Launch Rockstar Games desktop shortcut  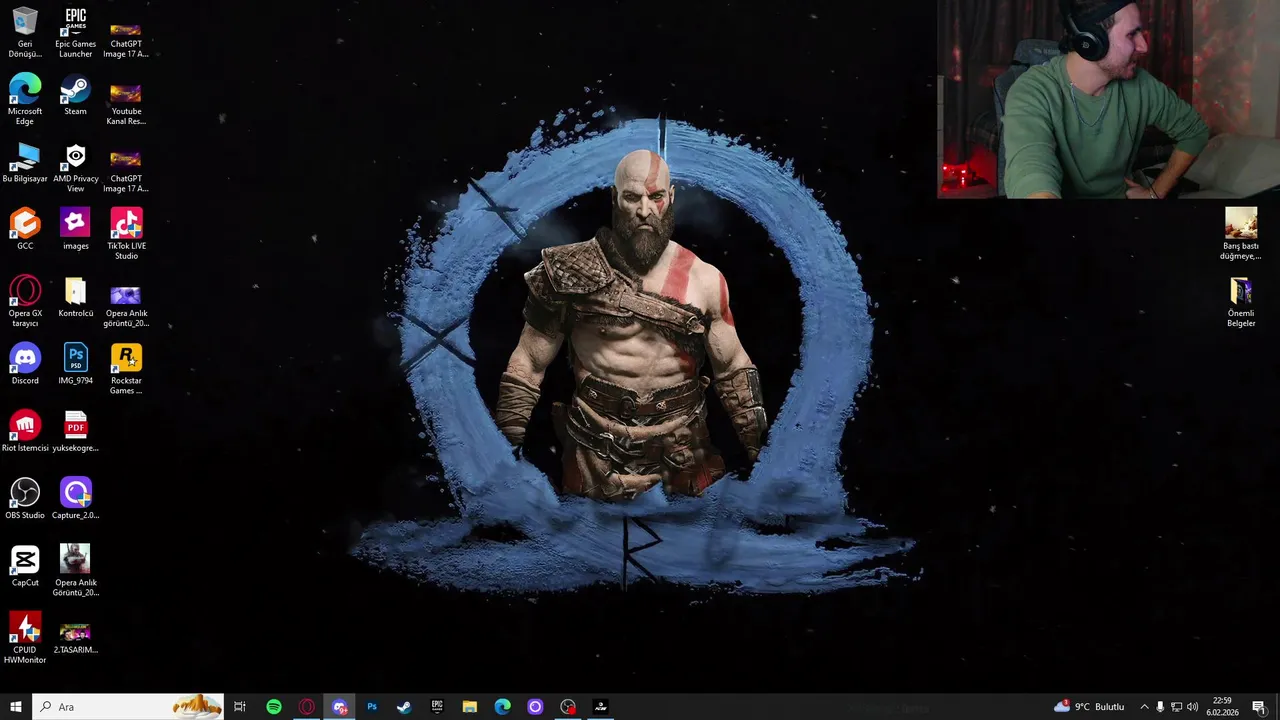pyautogui.click(x=126, y=369)
